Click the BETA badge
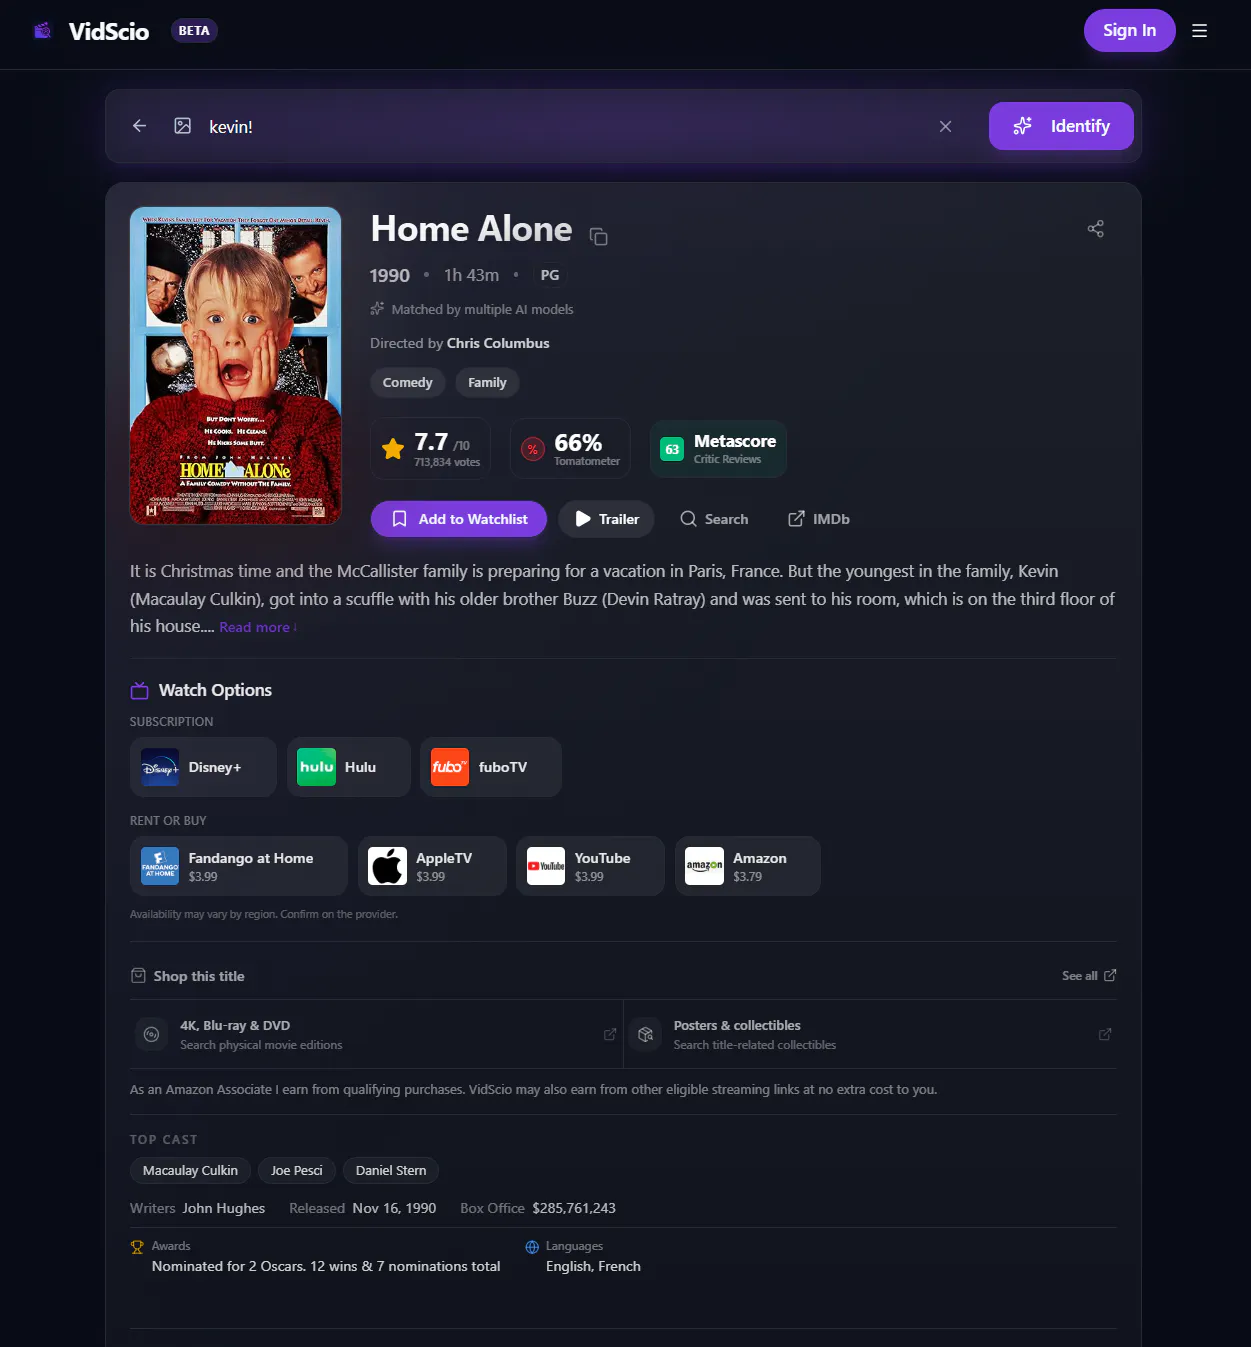 pos(194,31)
